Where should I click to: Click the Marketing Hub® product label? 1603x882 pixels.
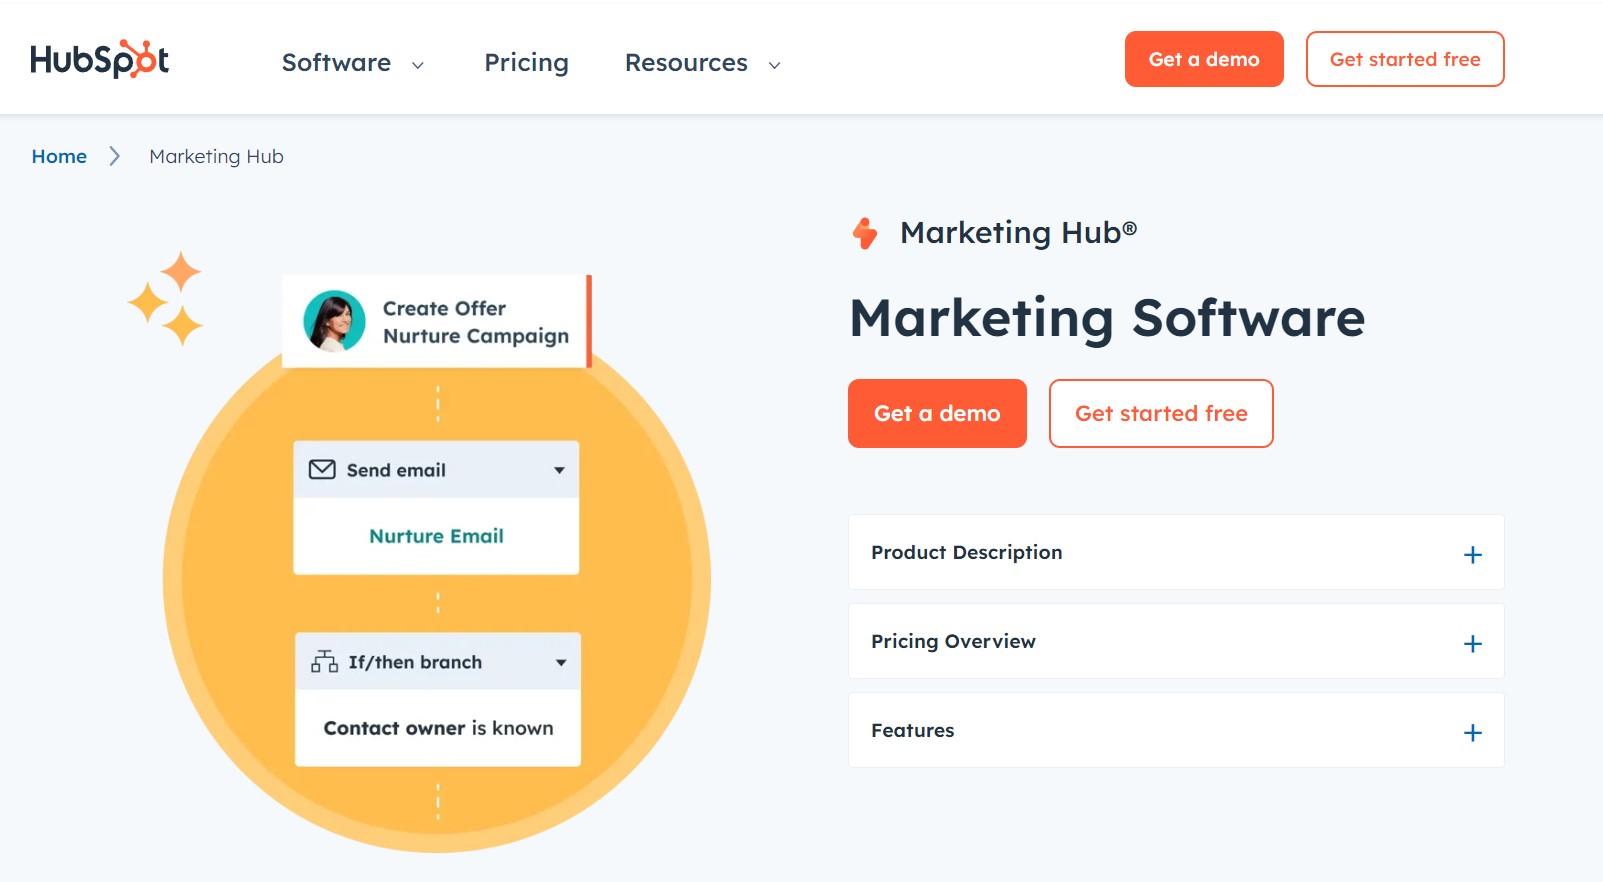coord(1018,232)
